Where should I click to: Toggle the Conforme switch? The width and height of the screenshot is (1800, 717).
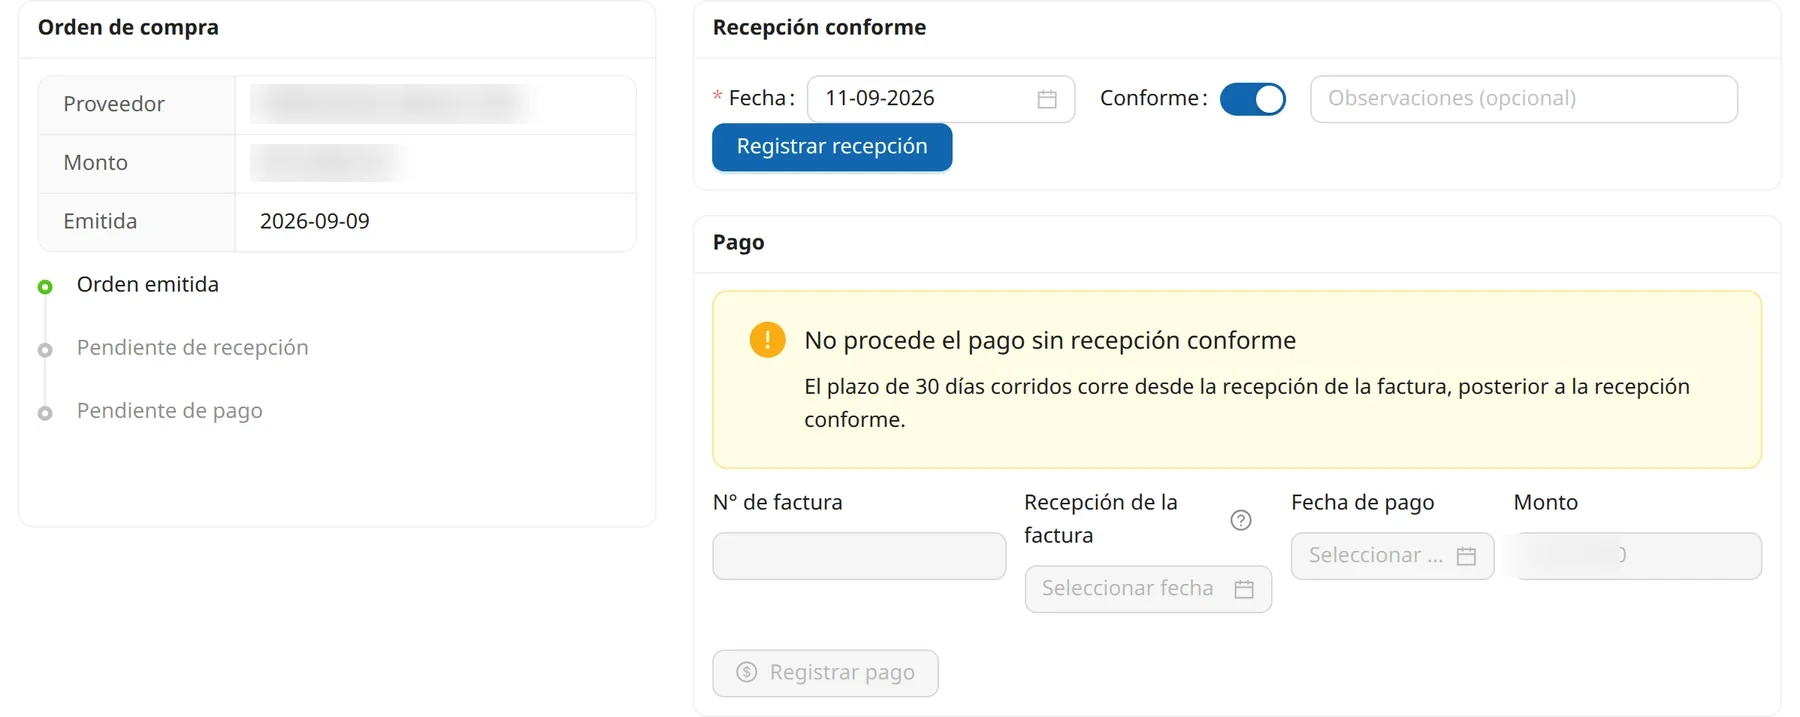tap(1253, 99)
